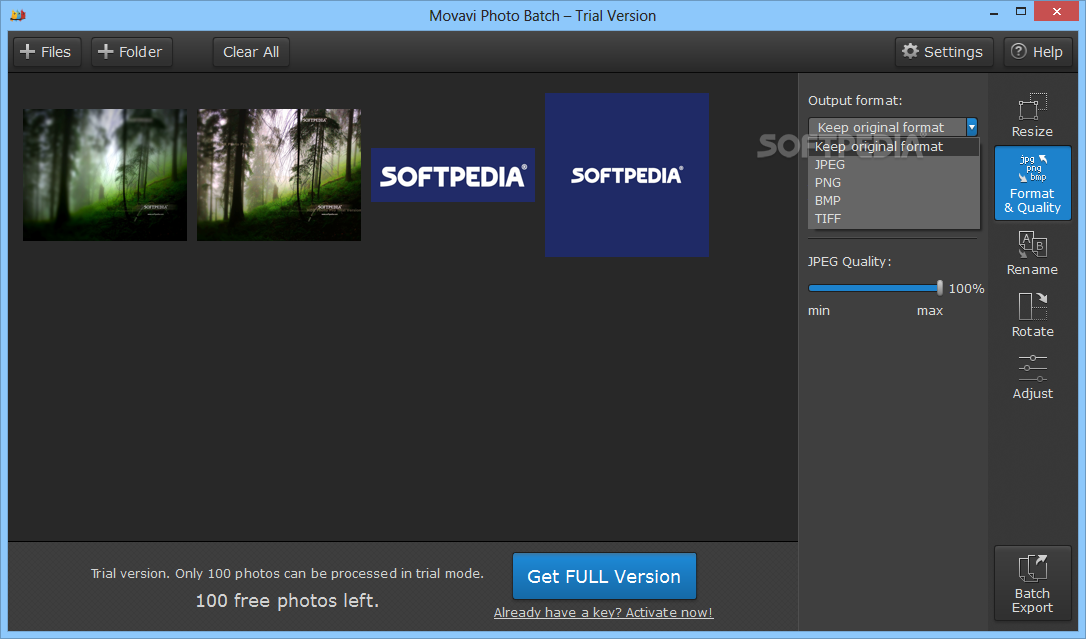Viewport: 1086px width, 639px height.
Task: Choose PNG output format
Action: tap(893, 183)
